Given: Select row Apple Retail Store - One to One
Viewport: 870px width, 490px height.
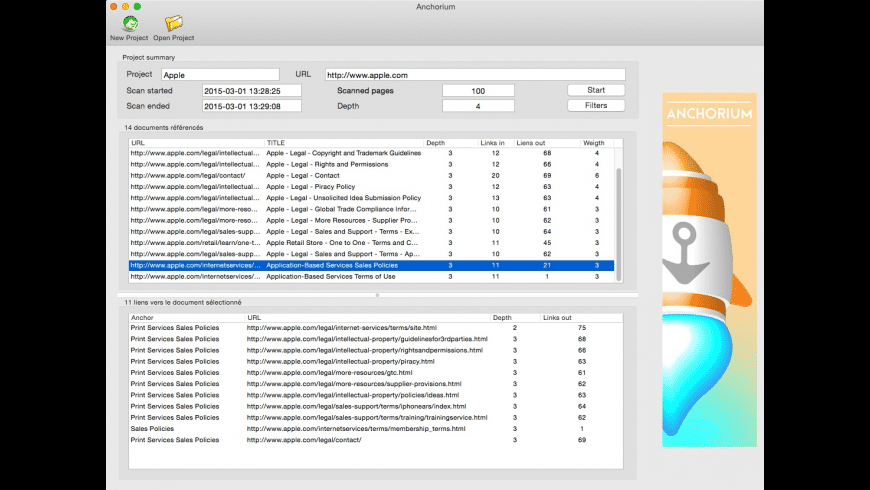Looking at the screenshot, I should coord(371,243).
